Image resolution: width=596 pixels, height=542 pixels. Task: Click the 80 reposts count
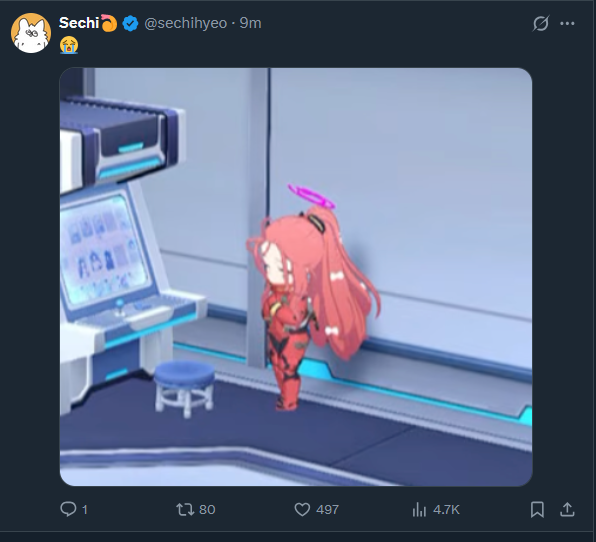pos(207,509)
